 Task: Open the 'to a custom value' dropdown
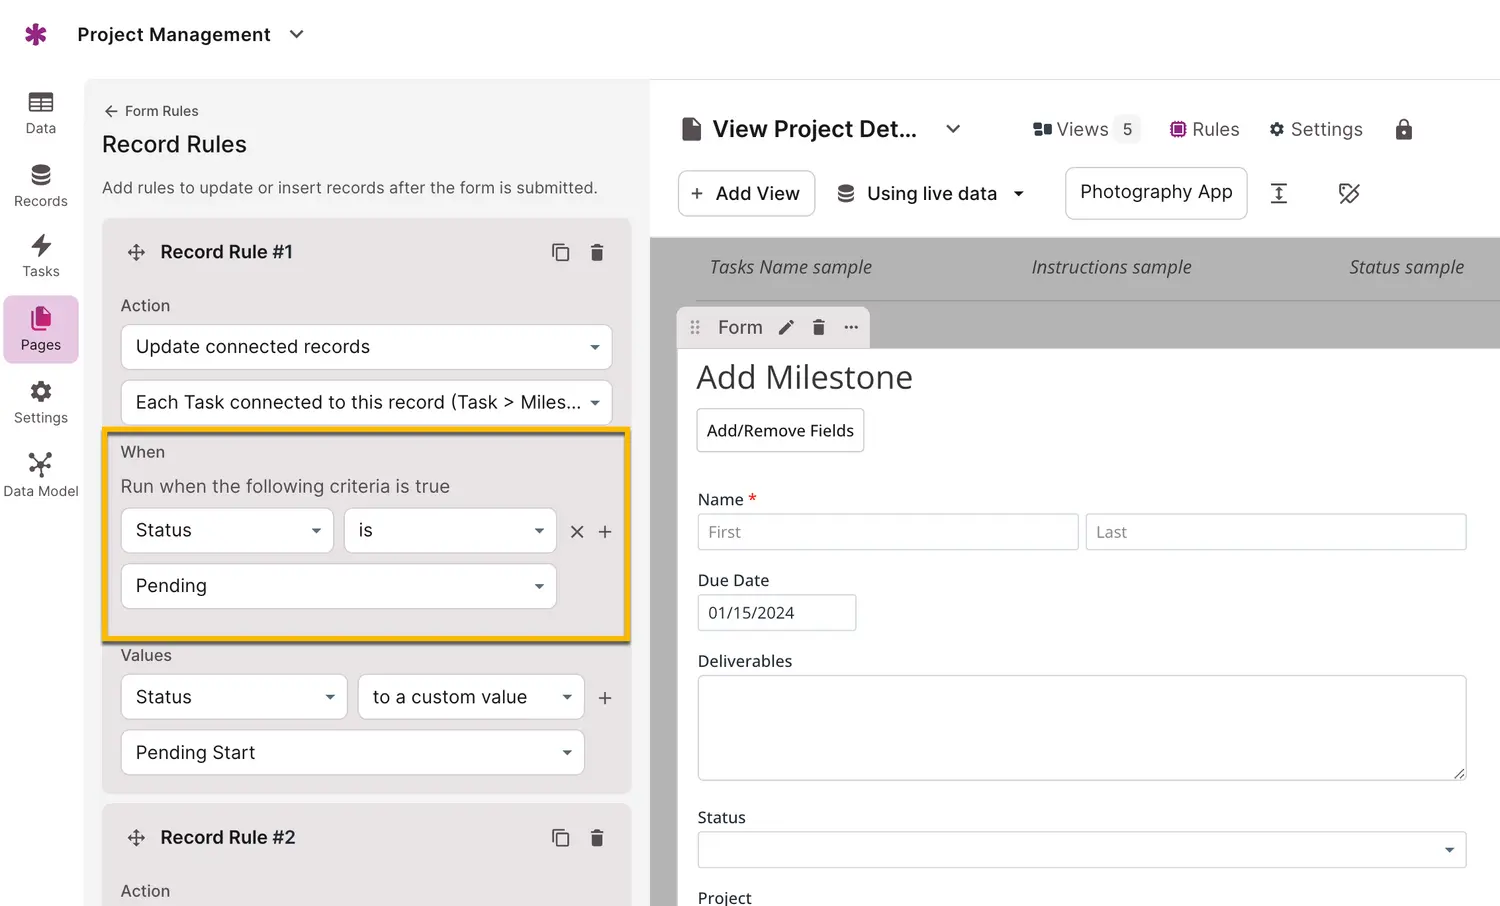[471, 697]
